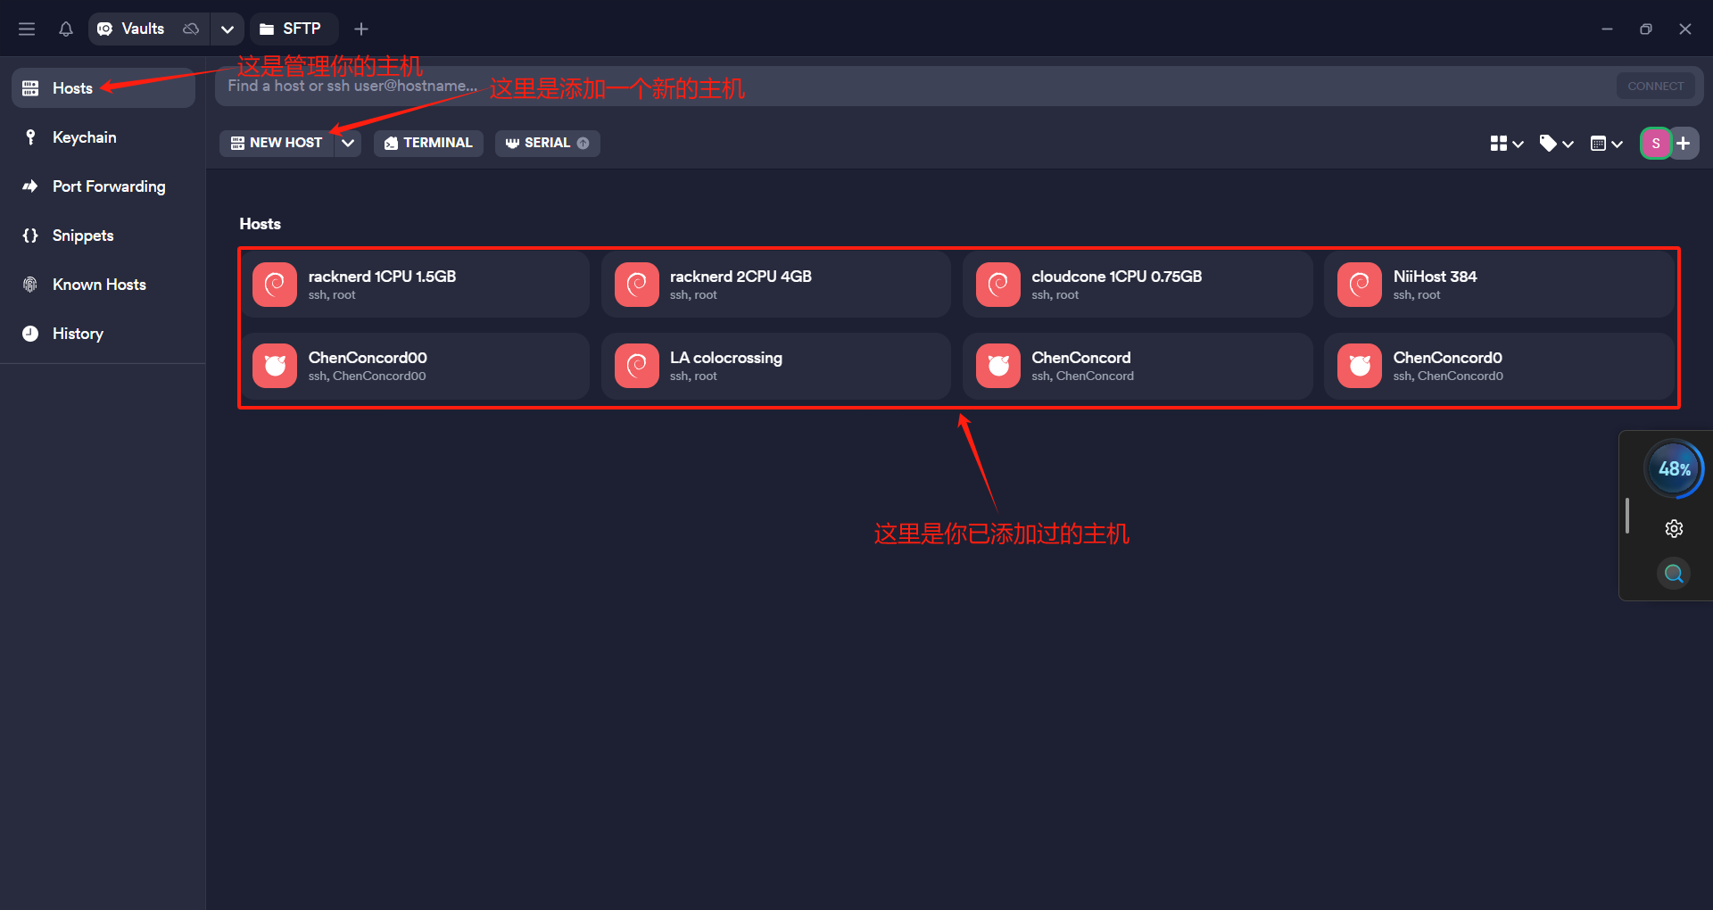Open the floating widget settings gear
Viewport: 1713px width, 910px height.
coord(1673,529)
